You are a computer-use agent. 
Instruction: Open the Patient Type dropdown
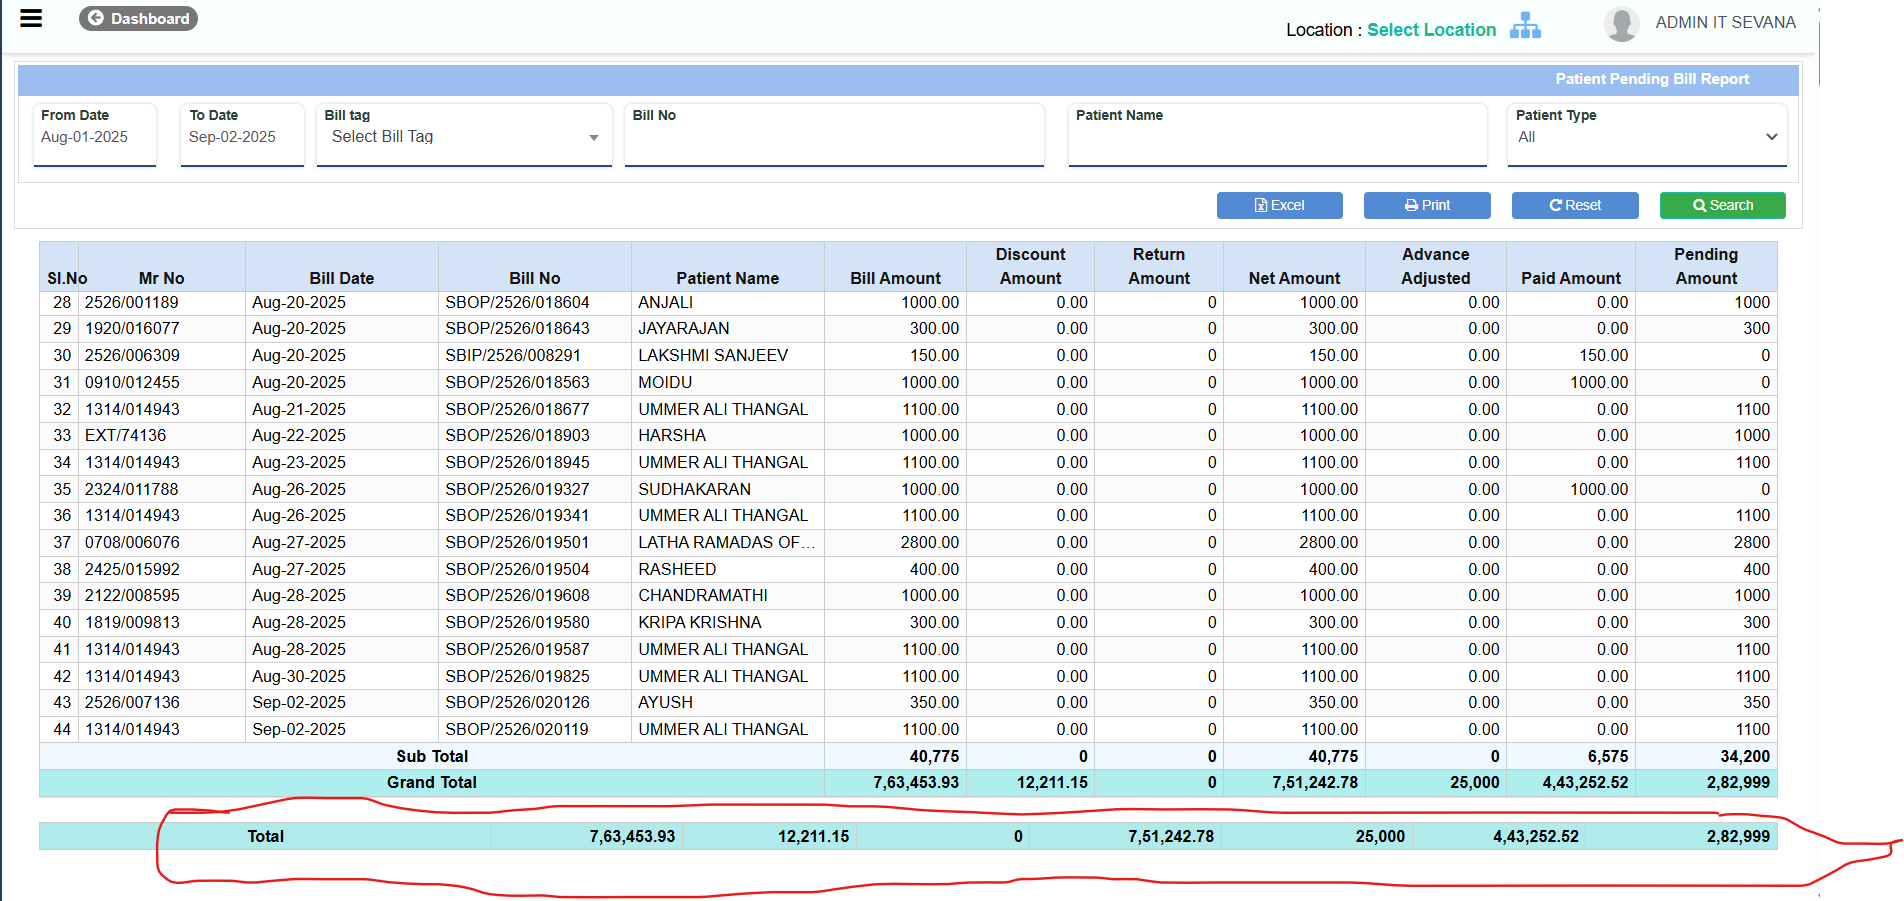coord(1646,137)
